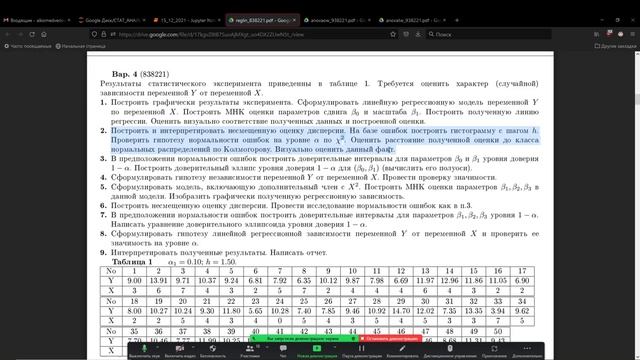Open Zoom Chat bubble
The image size is (640, 360).
pos(283,351)
